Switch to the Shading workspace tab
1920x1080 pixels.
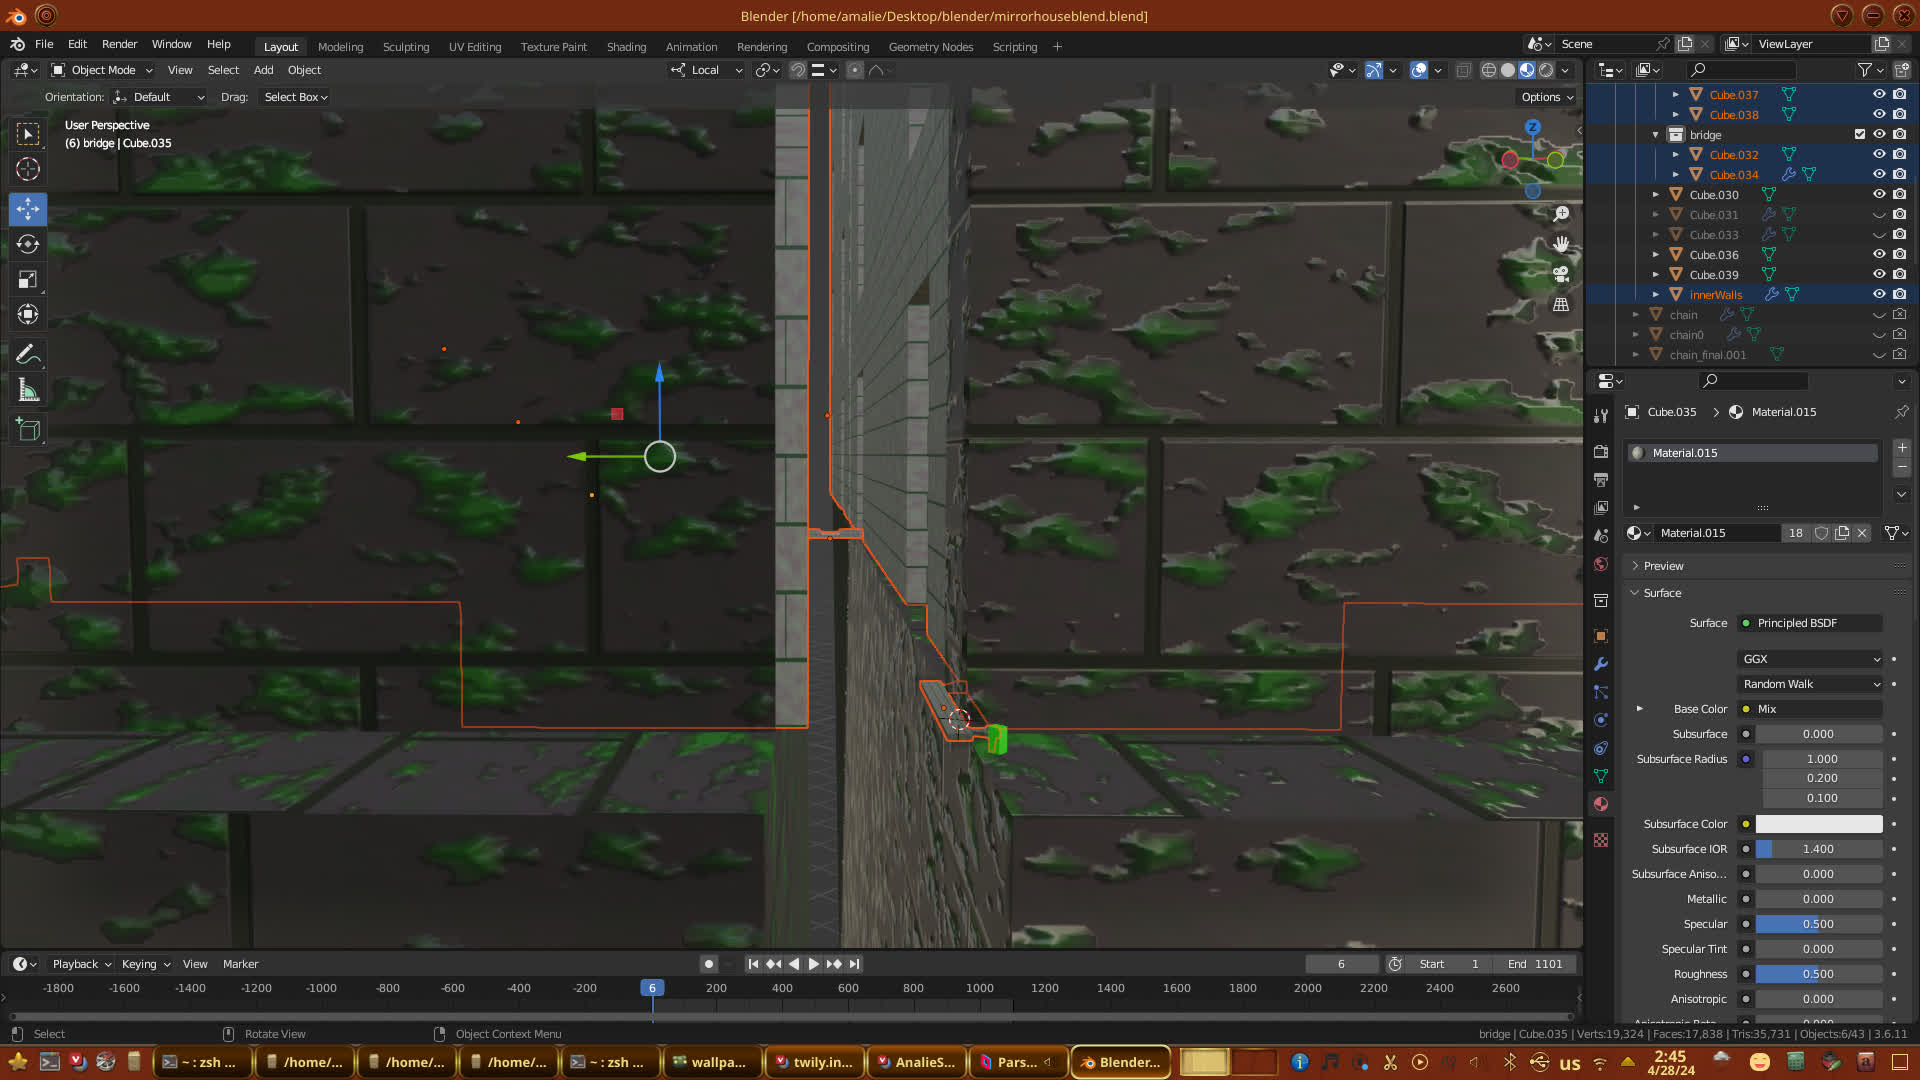(626, 47)
